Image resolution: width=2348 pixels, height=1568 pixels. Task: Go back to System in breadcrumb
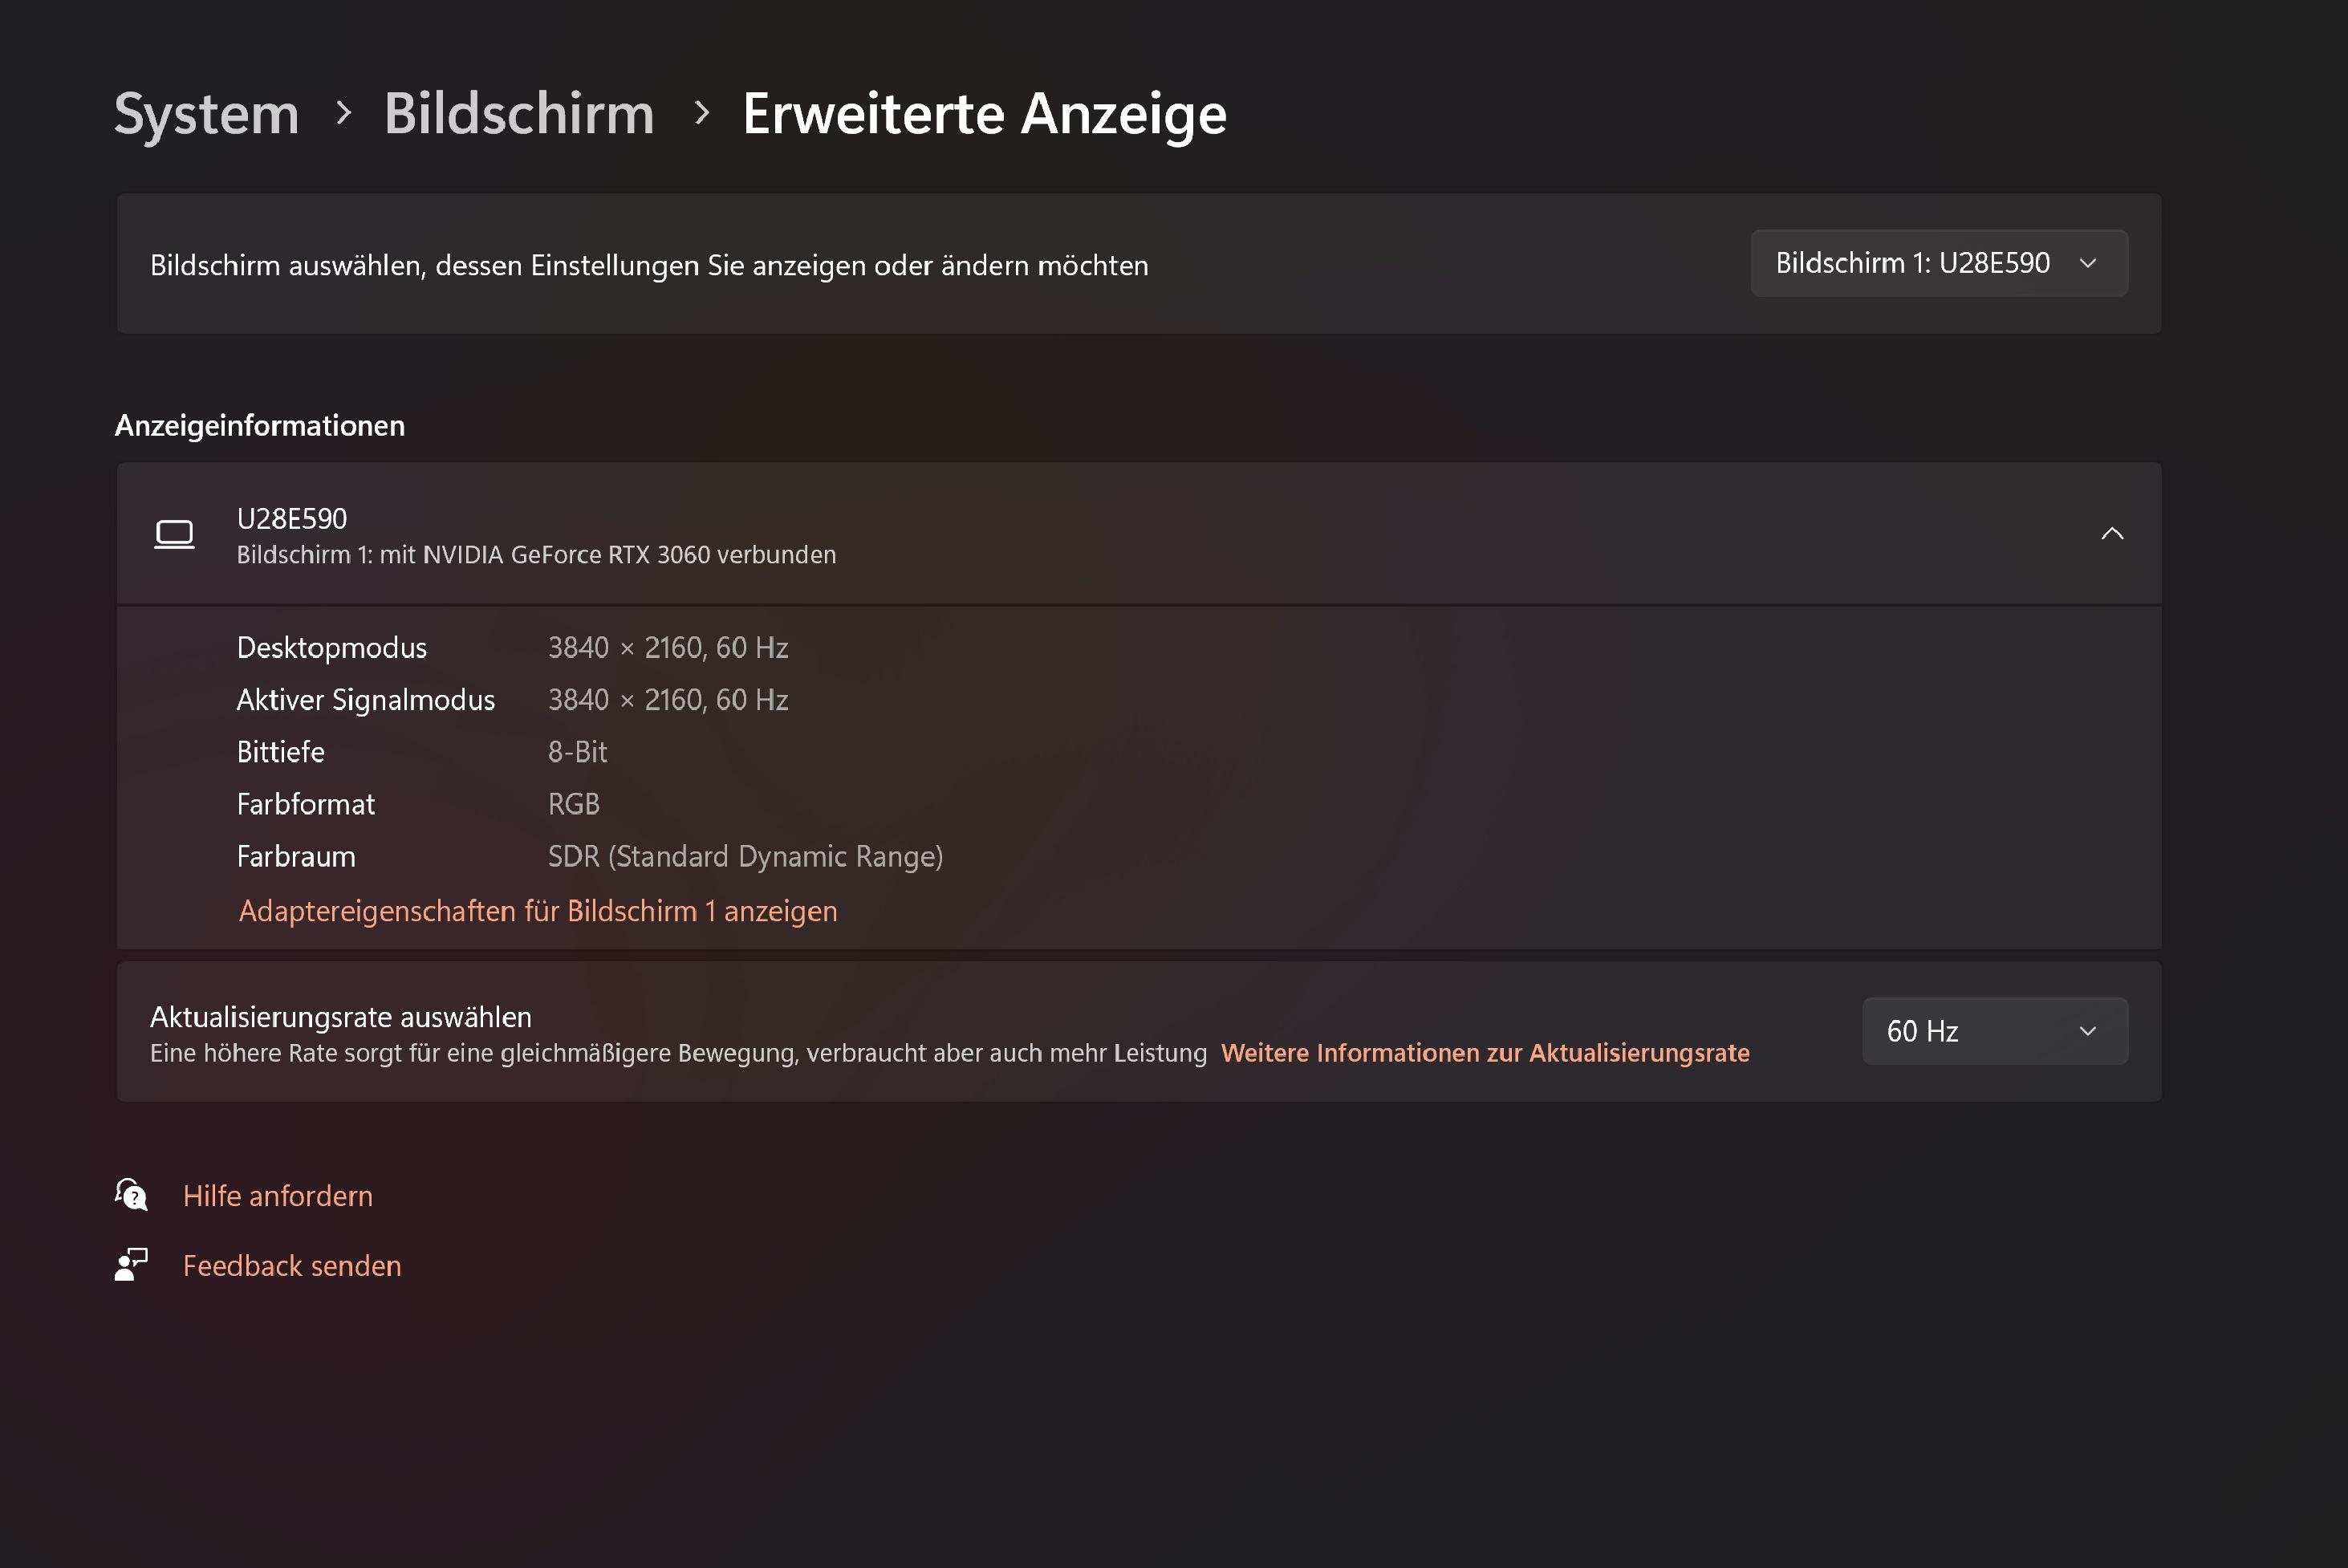point(207,113)
